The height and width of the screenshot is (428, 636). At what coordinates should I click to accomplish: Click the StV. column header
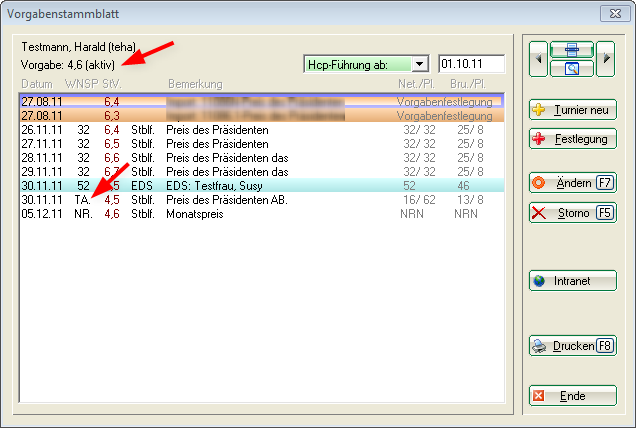click(112, 84)
